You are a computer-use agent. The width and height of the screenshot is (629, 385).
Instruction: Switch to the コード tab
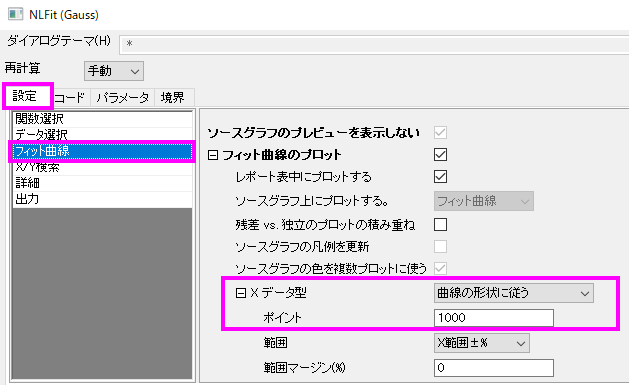[x=69, y=97]
